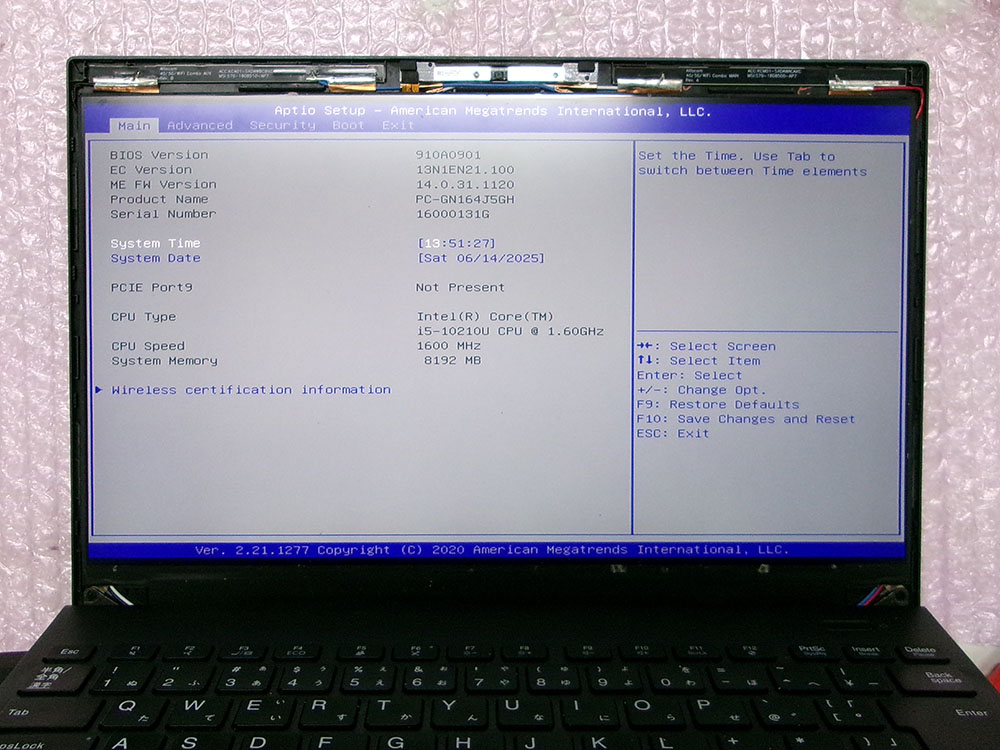Click the Select Screen help line
This screenshot has height=750, width=1000.
click(706, 346)
